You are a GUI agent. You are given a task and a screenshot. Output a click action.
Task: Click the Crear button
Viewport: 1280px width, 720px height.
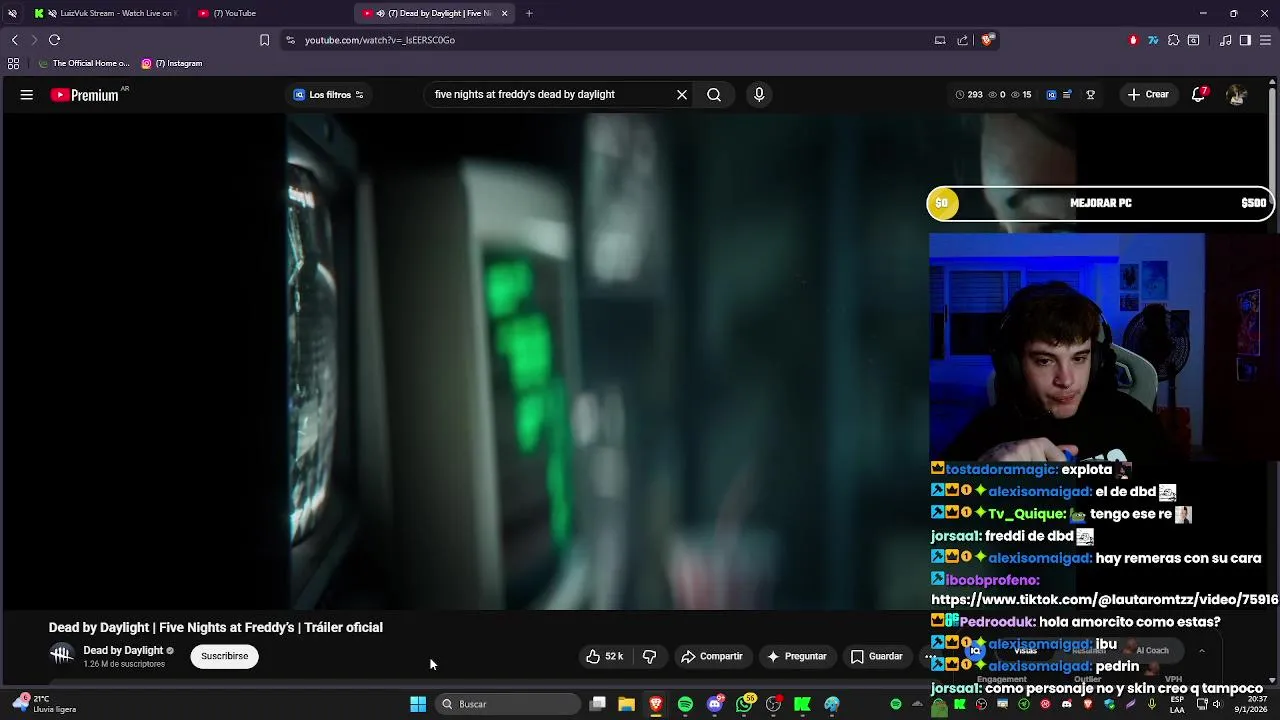pyautogui.click(x=1148, y=95)
